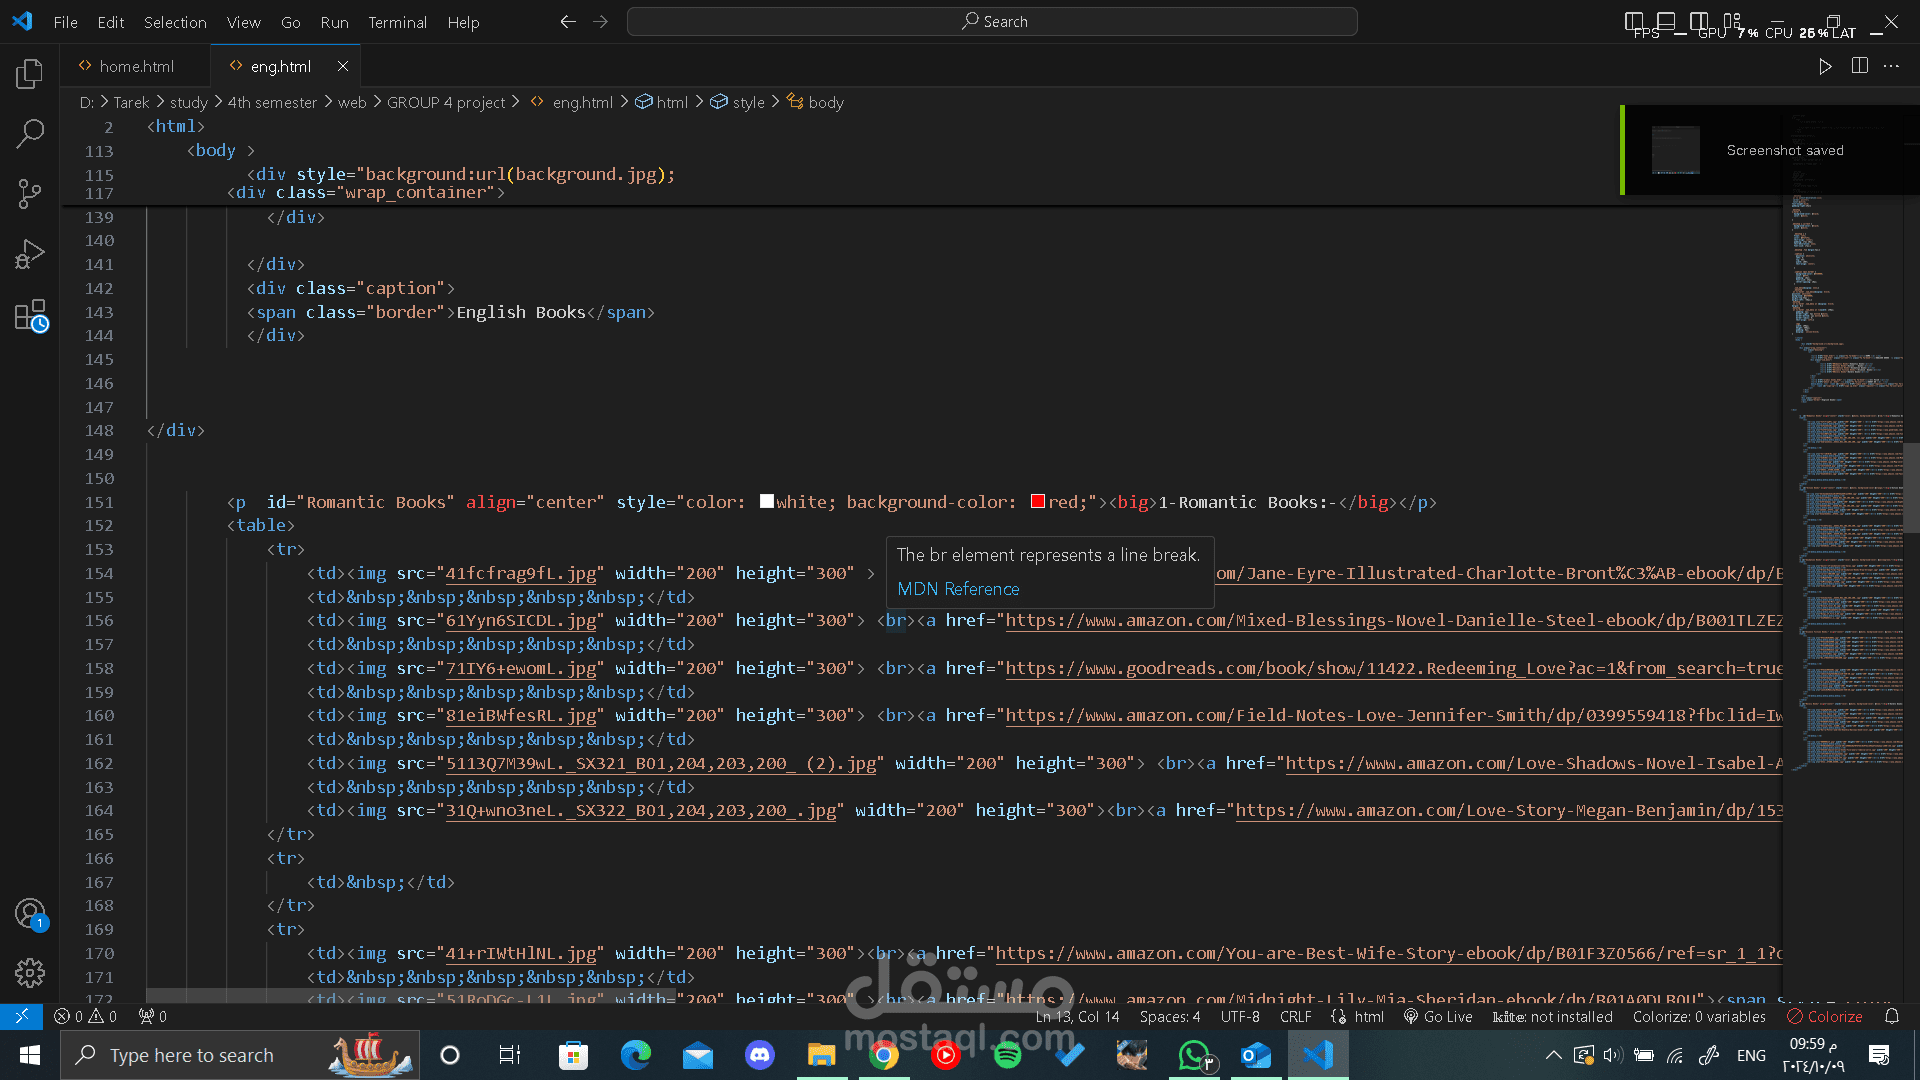Open the Manage gear icon
This screenshot has width=1920, height=1080.
30,972
